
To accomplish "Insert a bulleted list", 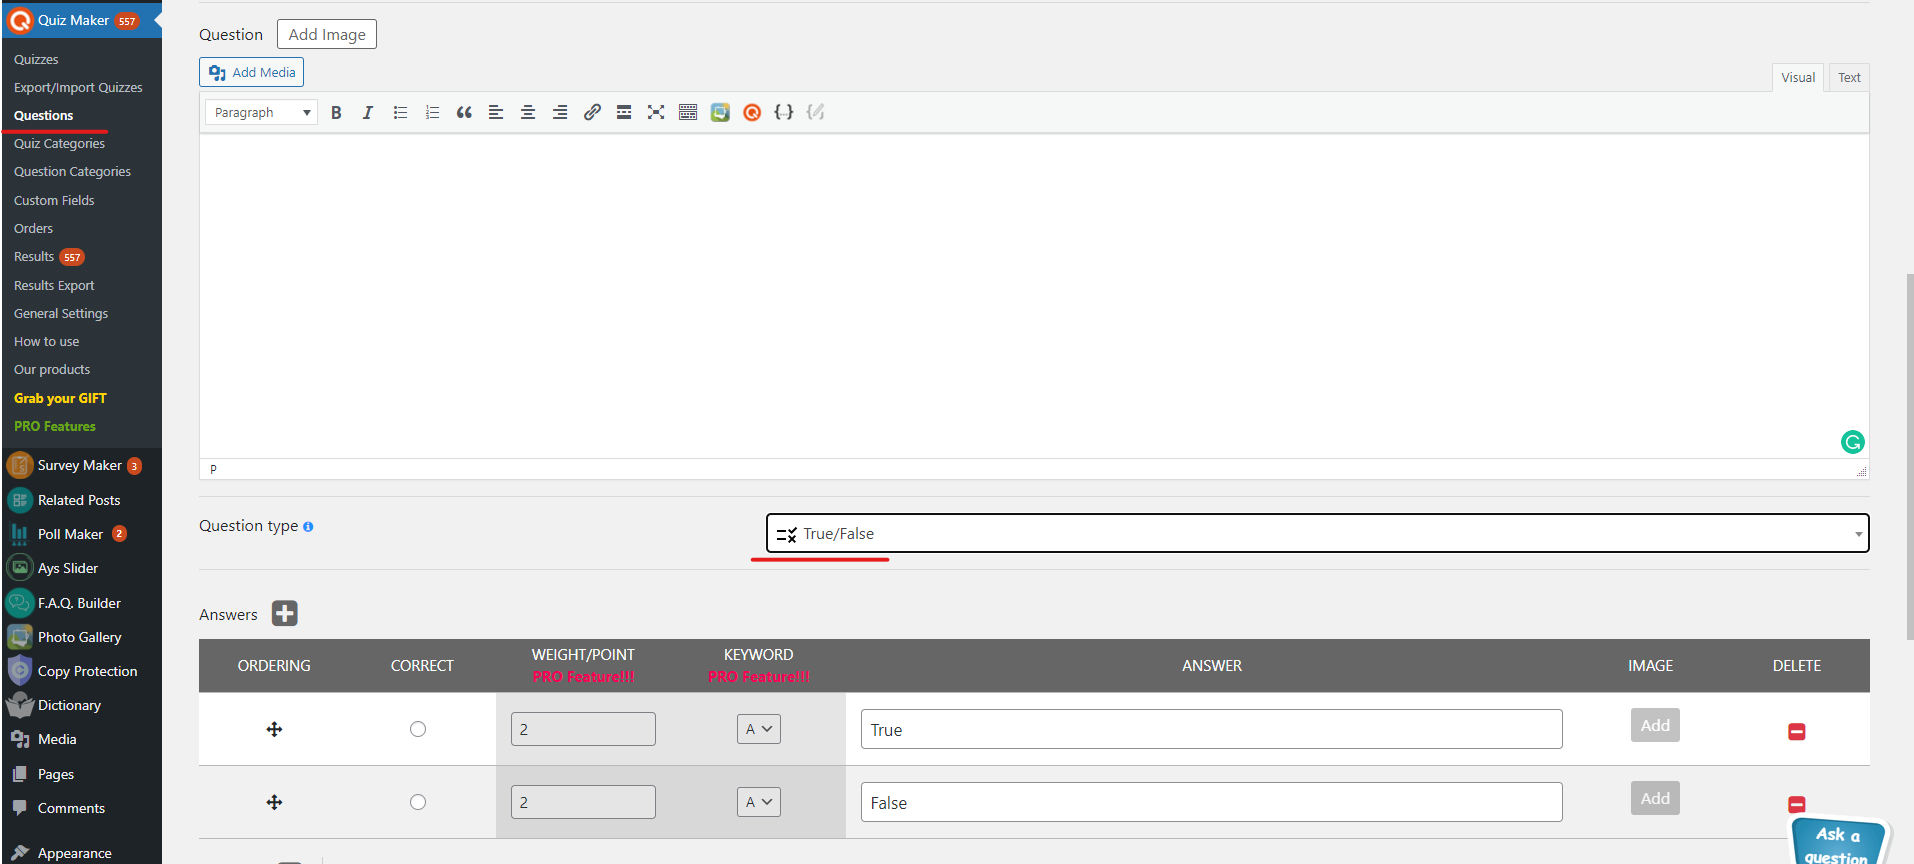I will click(x=400, y=112).
